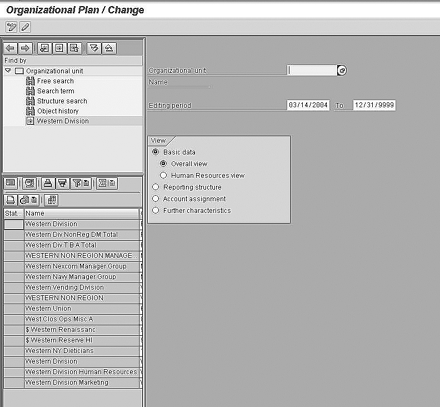Click the Name column header in results
The height and width of the screenshot is (407, 440).
coord(82,213)
